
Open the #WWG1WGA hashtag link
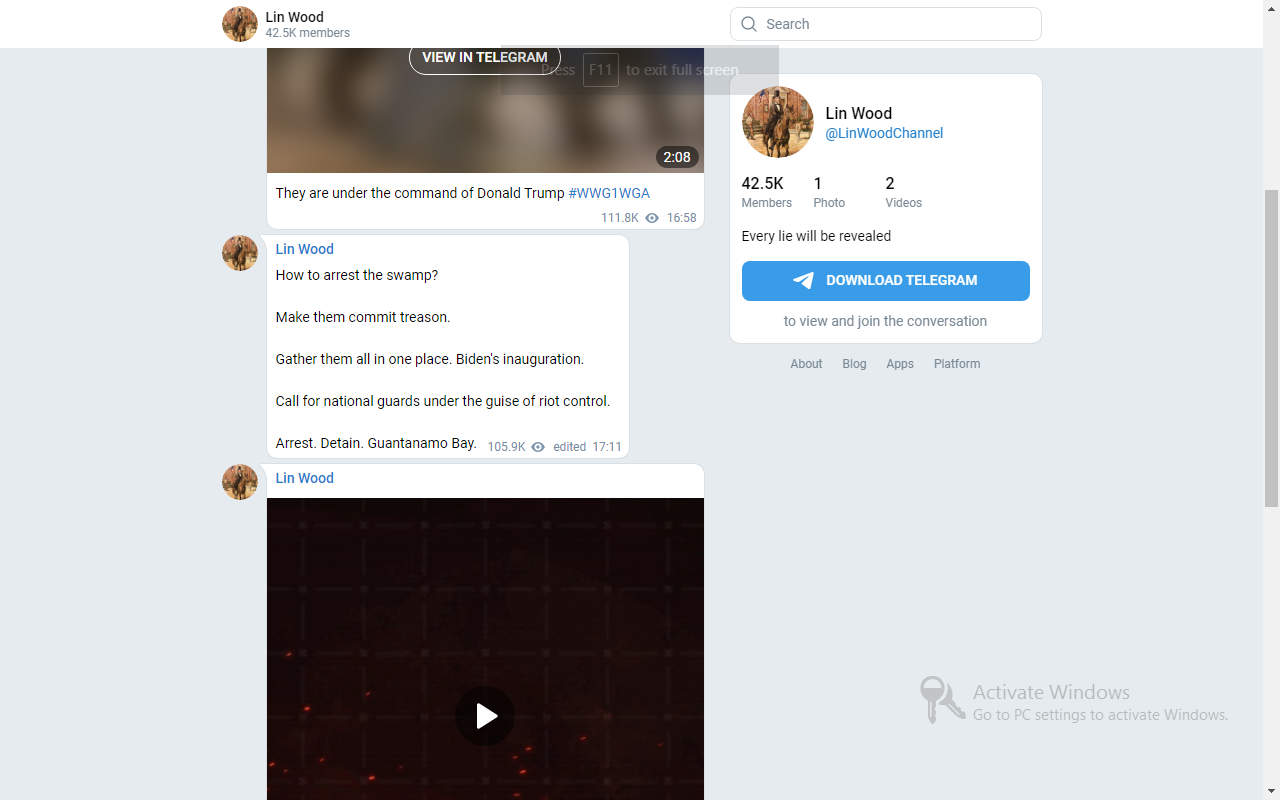click(609, 193)
